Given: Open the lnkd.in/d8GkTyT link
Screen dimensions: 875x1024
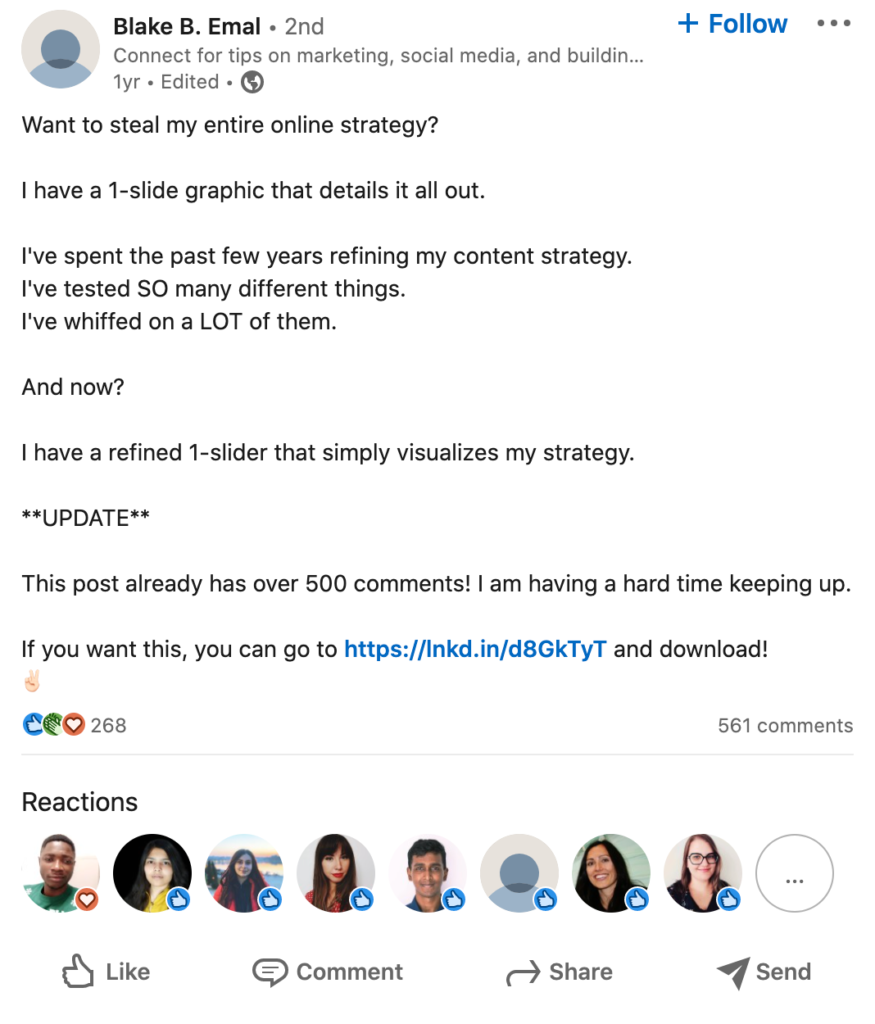Looking at the screenshot, I should [475, 649].
